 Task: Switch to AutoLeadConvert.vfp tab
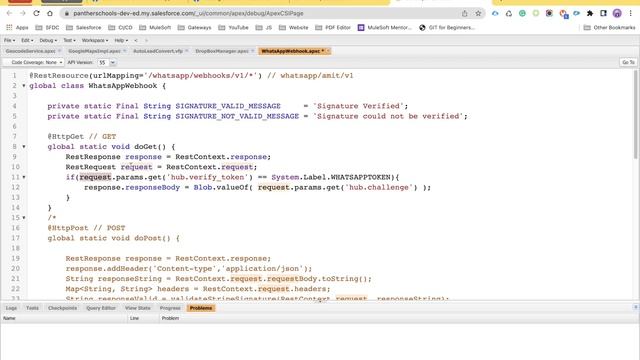[158, 51]
